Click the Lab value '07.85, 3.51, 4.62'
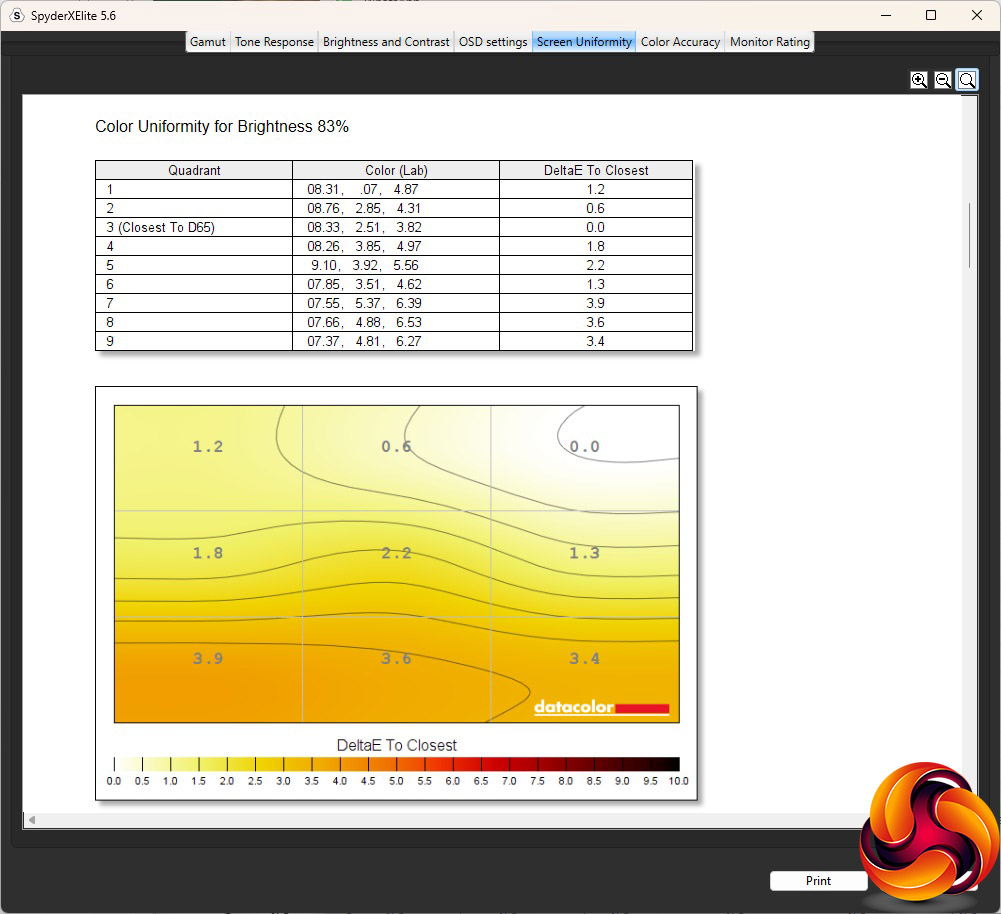 [364, 284]
